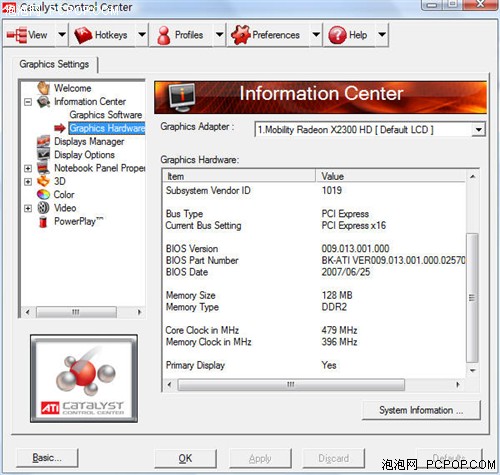The width and height of the screenshot is (500, 475).
Task: Click the Information Center tree icon
Action: click(x=43, y=102)
